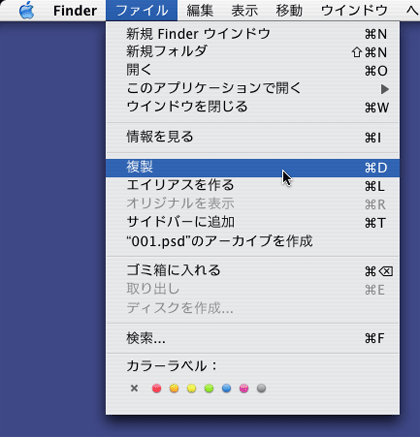Select エイリアスを作る

(253, 185)
